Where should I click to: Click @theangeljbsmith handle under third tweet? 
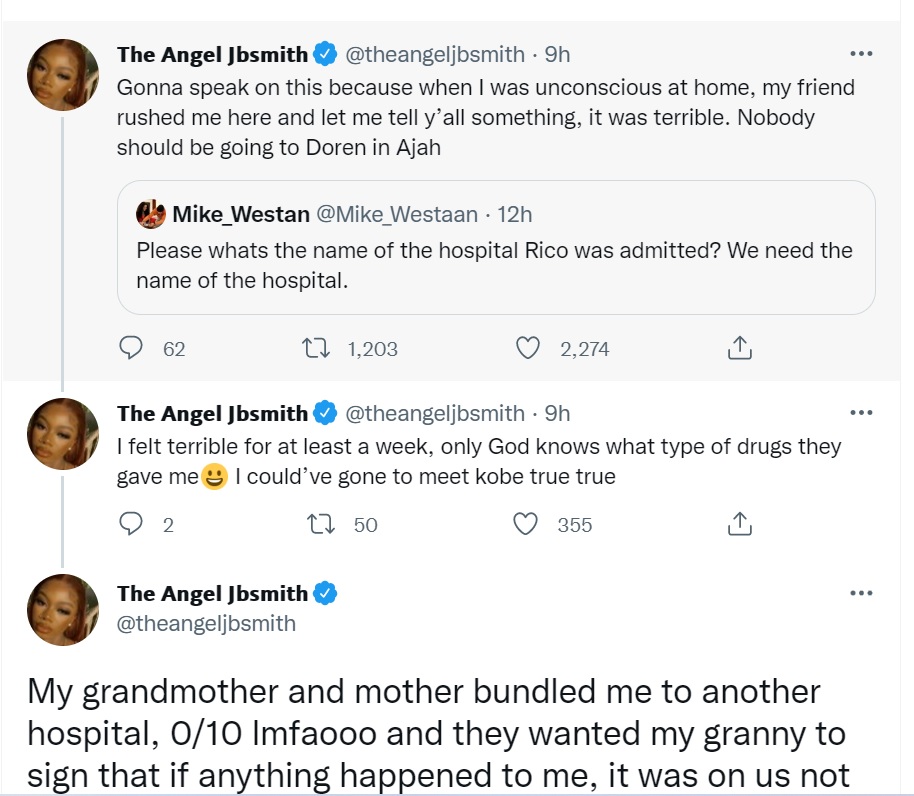(206, 624)
